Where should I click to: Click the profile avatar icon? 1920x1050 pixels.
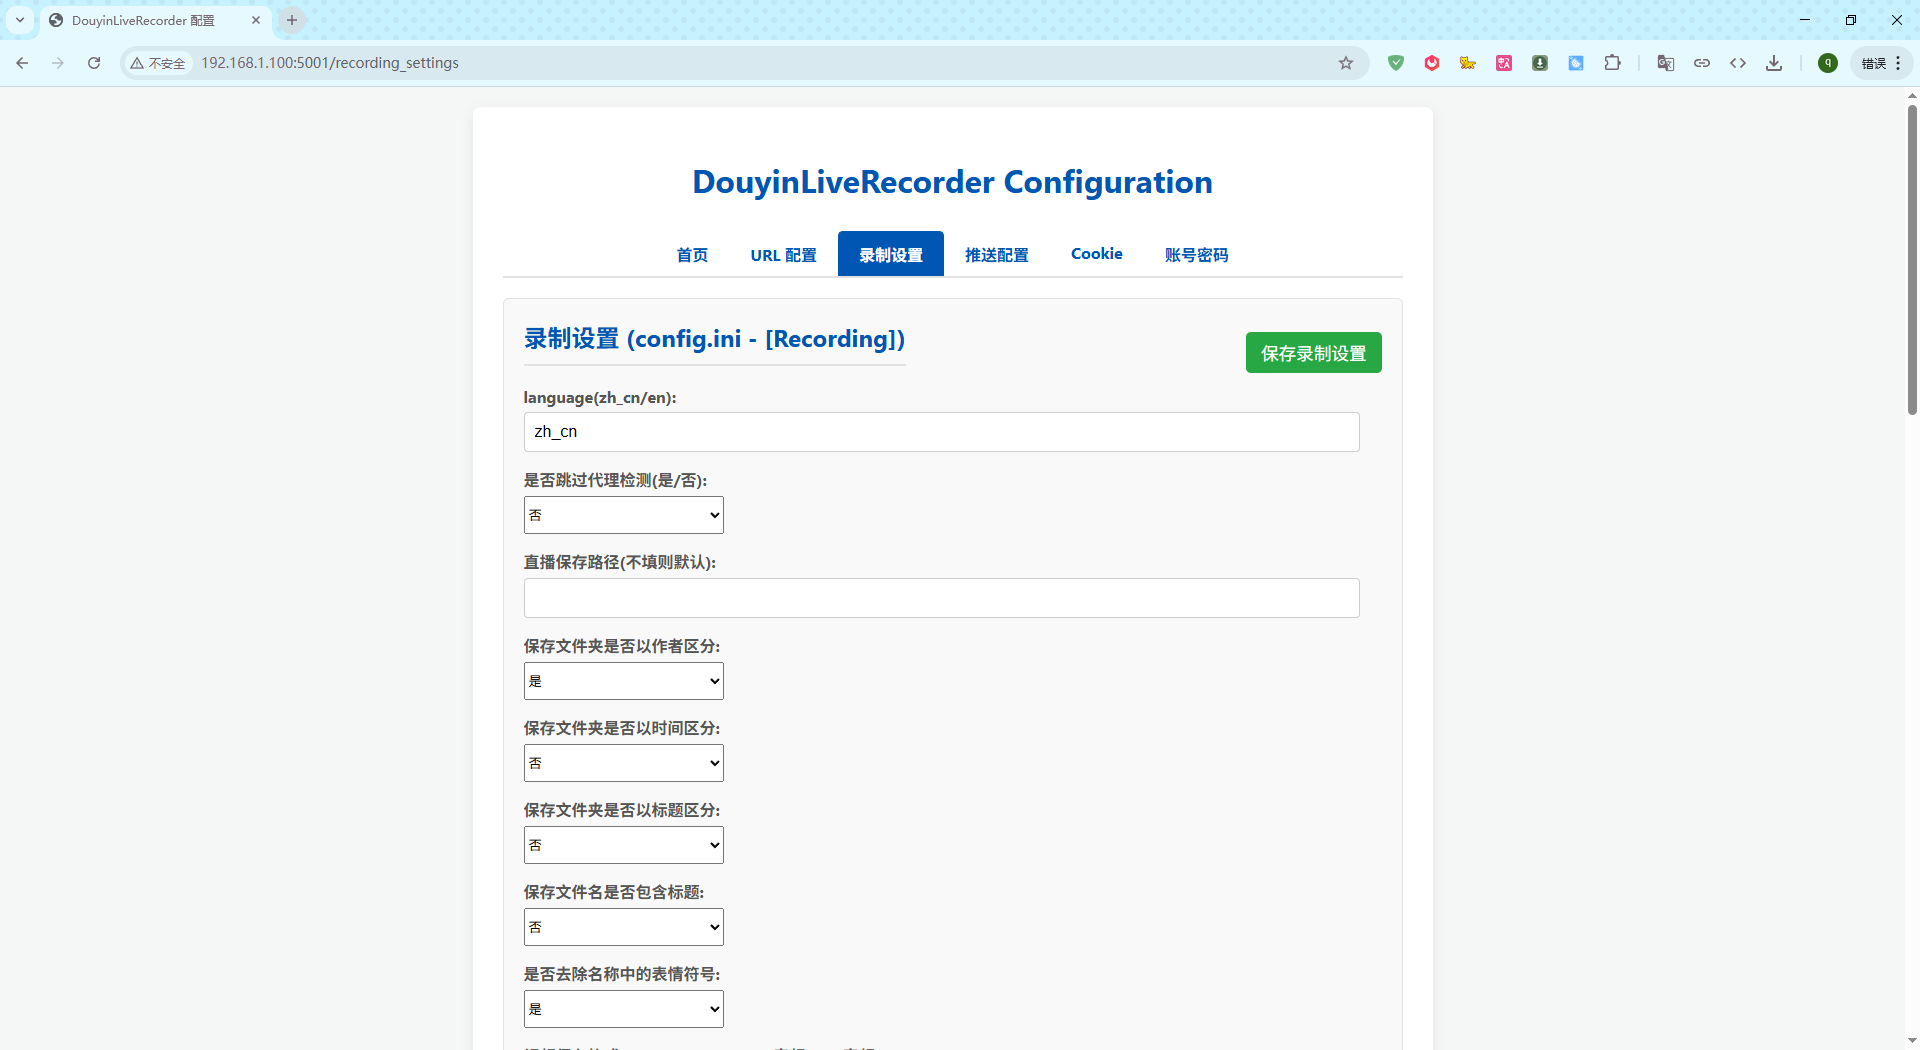[x=1827, y=62]
